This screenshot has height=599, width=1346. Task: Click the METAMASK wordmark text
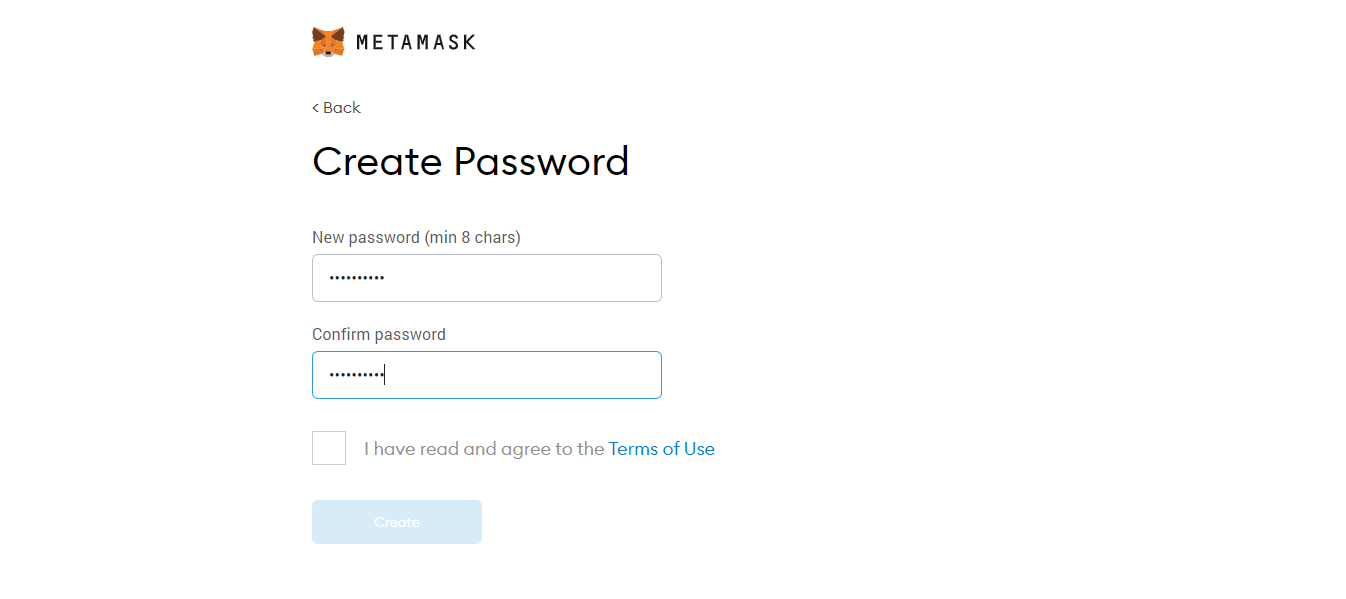(x=416, y=42)
